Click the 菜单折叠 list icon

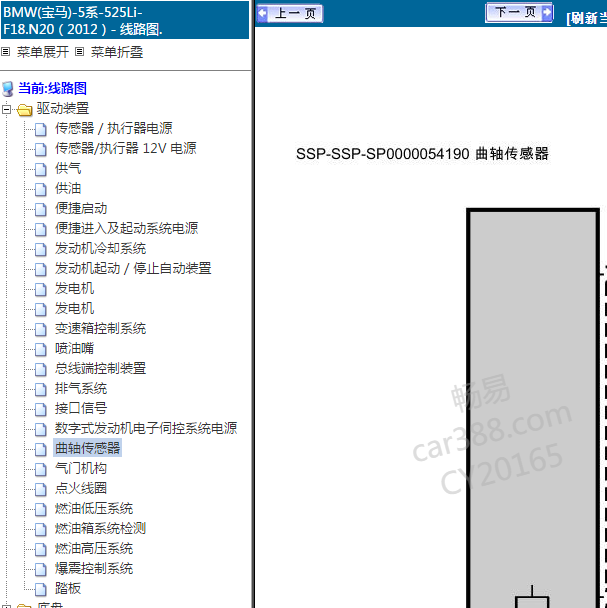[x=80, y=52]
